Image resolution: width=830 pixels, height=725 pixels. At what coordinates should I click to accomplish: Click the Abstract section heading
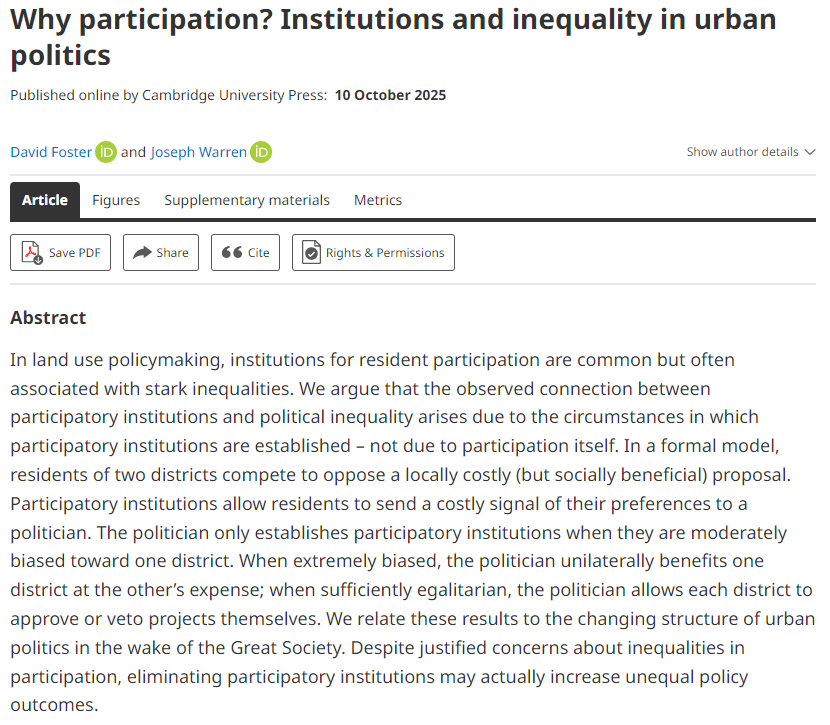[x=48, y=318]
